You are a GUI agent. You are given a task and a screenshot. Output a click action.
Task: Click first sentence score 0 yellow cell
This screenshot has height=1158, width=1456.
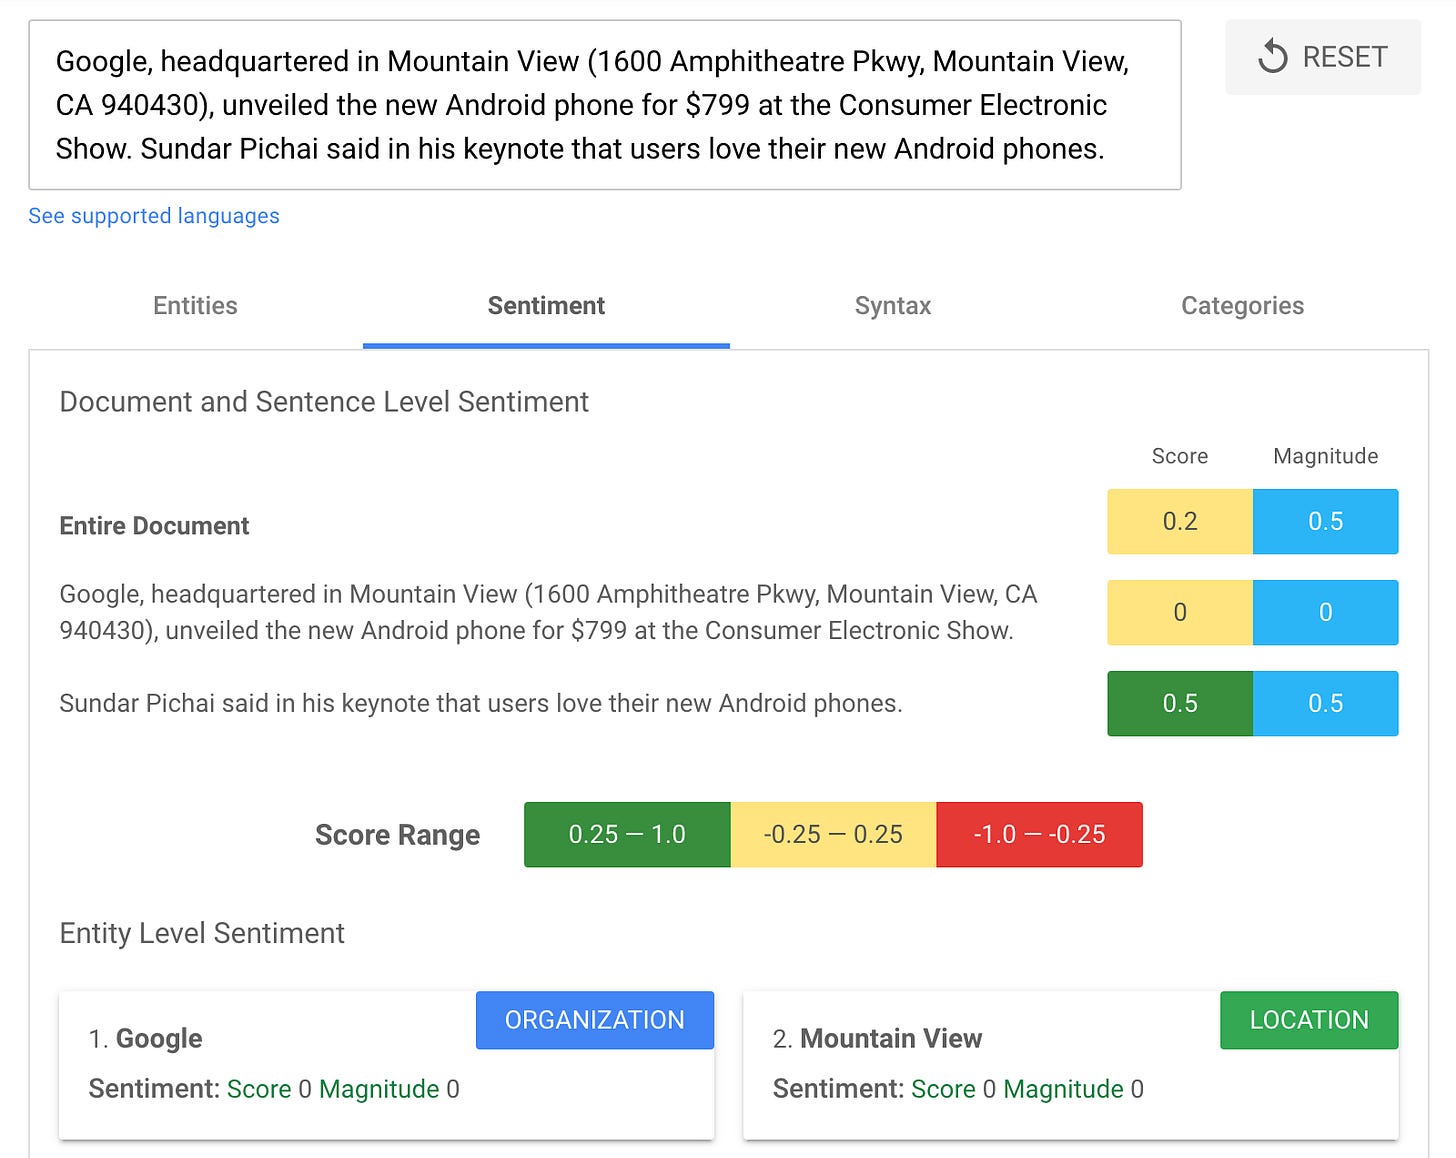(x=1180, y=612)
